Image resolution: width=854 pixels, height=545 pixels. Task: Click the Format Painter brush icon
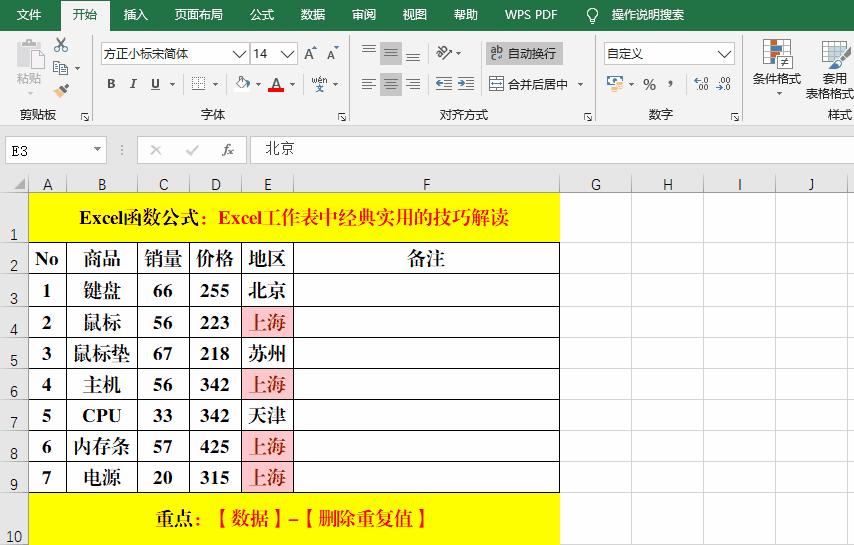(61, 90)
